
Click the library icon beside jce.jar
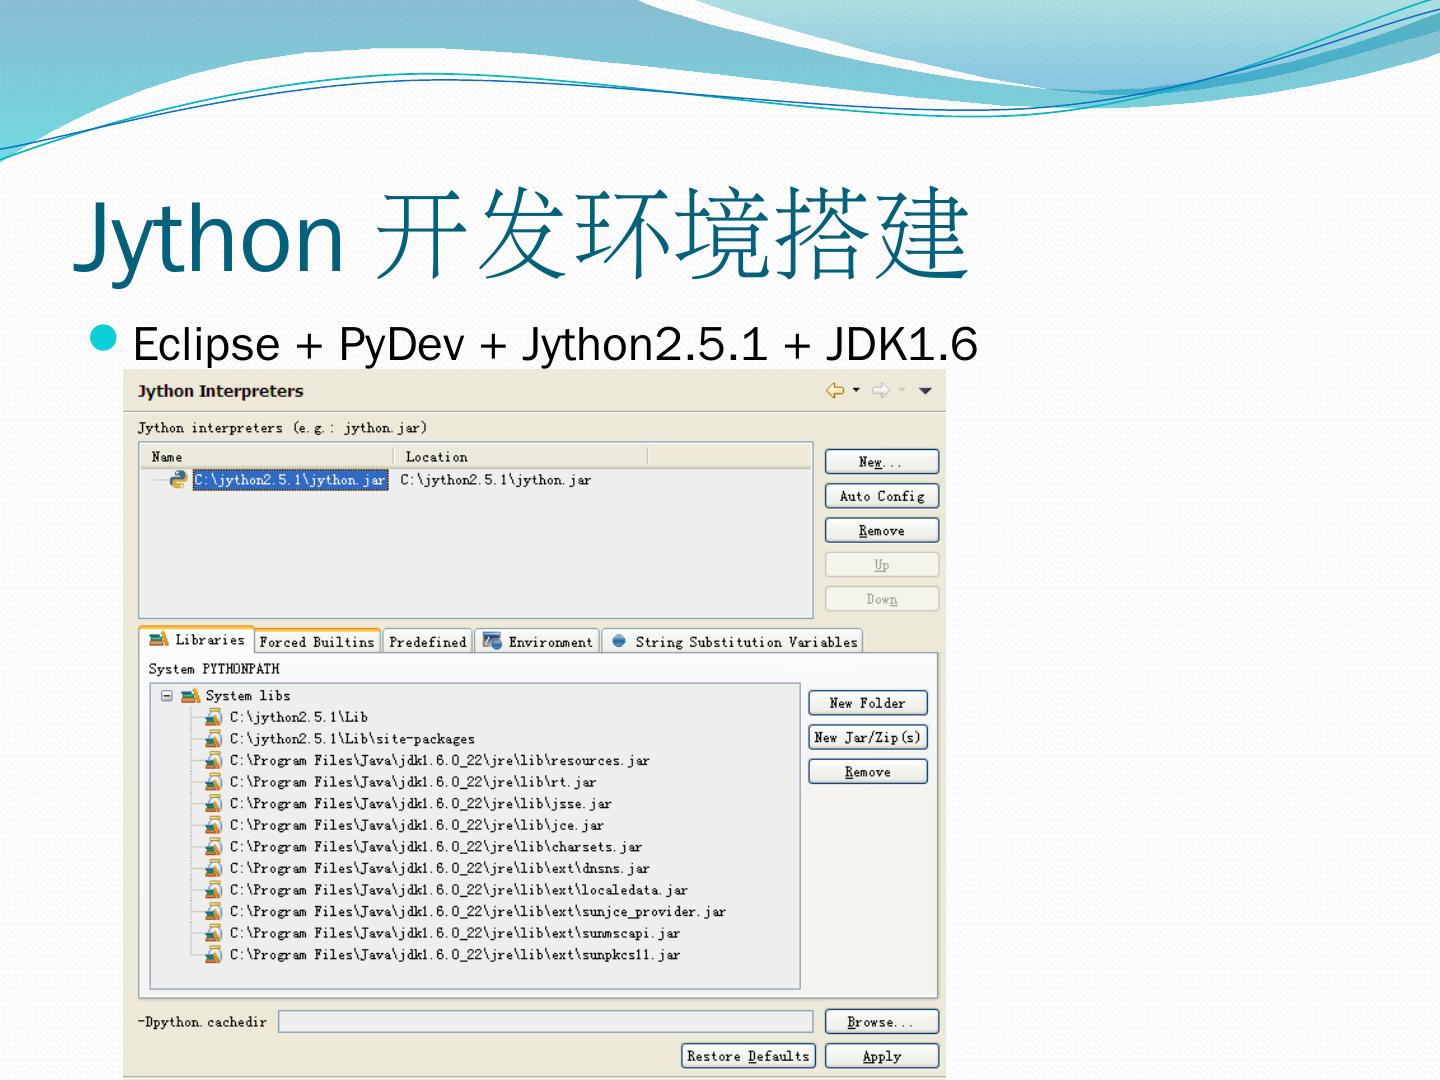click(213, 826)
